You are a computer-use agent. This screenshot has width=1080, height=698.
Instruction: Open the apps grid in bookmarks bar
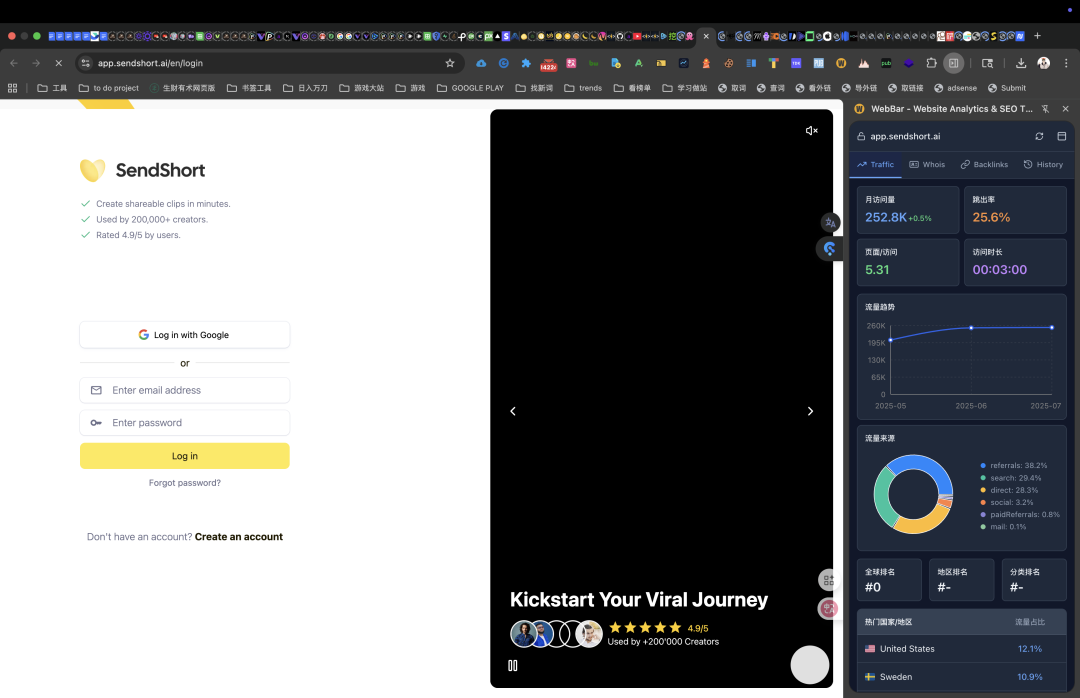coord(12,88)
